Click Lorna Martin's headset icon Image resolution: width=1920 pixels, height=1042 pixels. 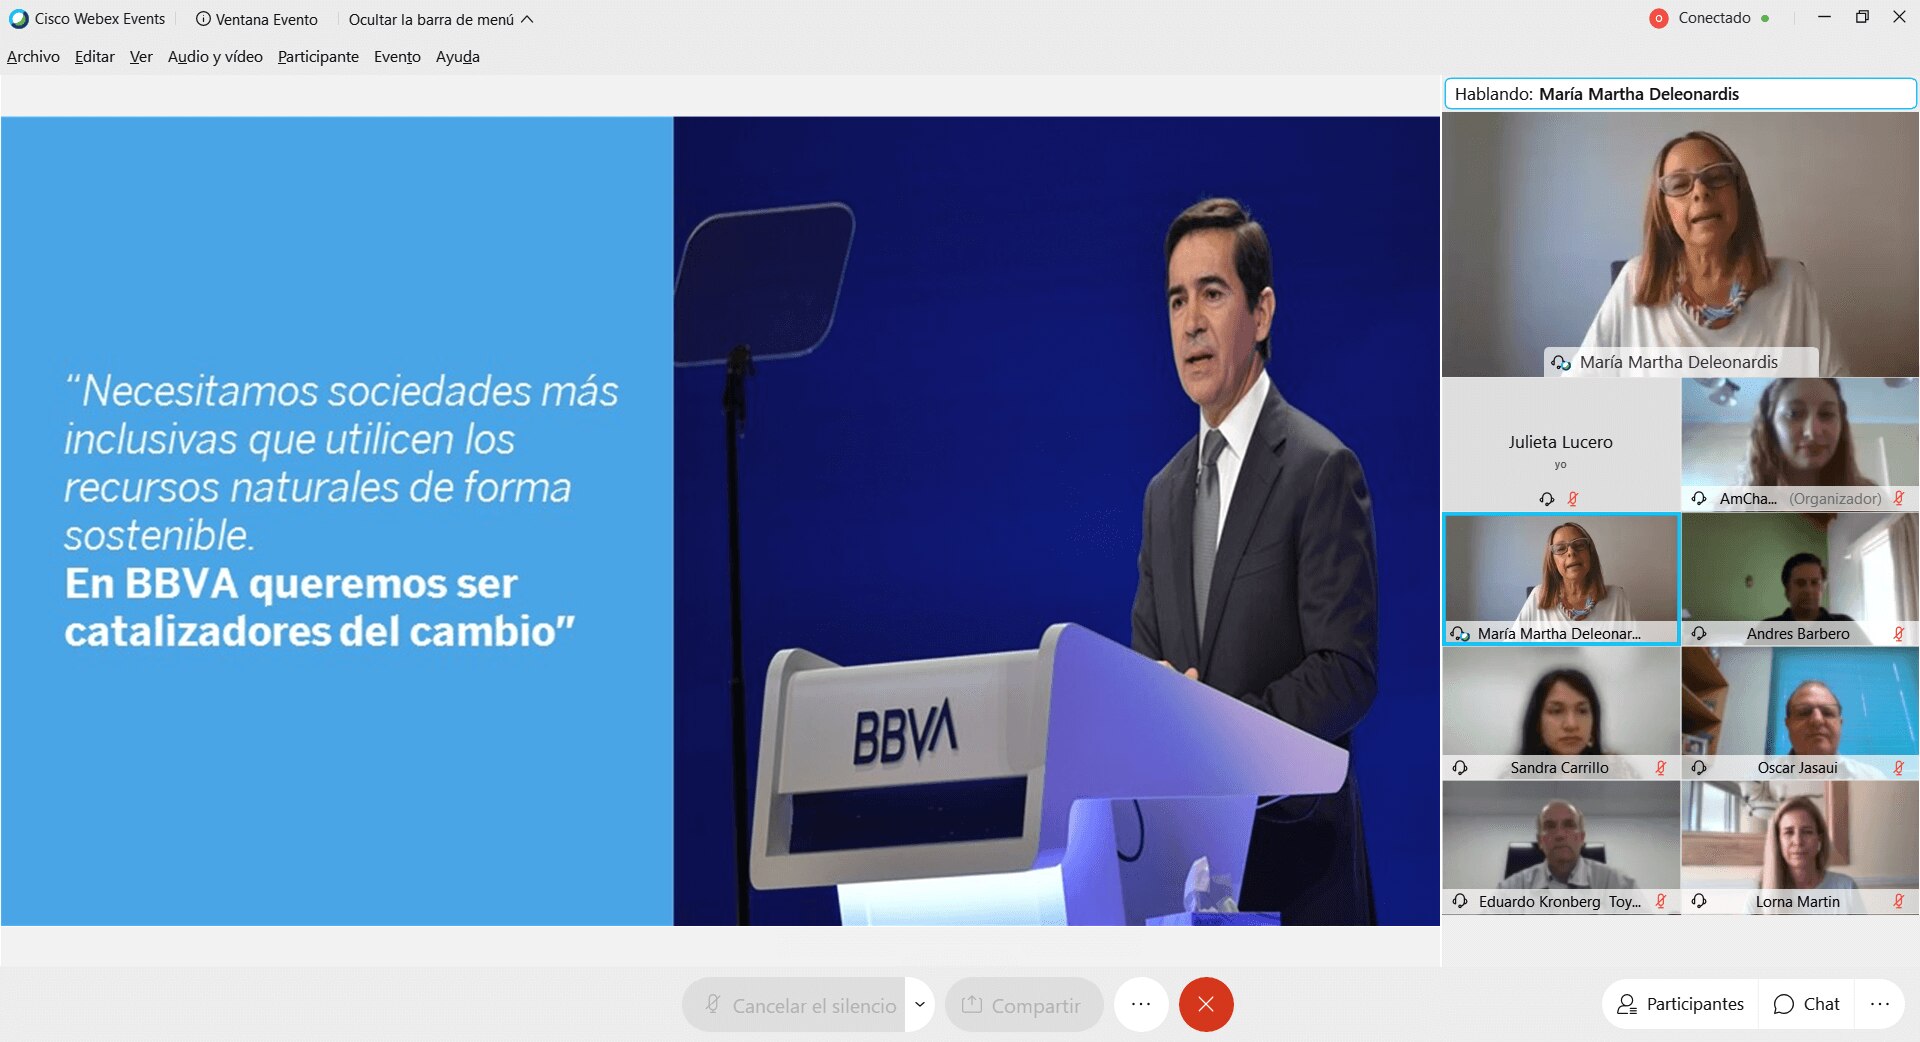click(x=1699, y=901)
